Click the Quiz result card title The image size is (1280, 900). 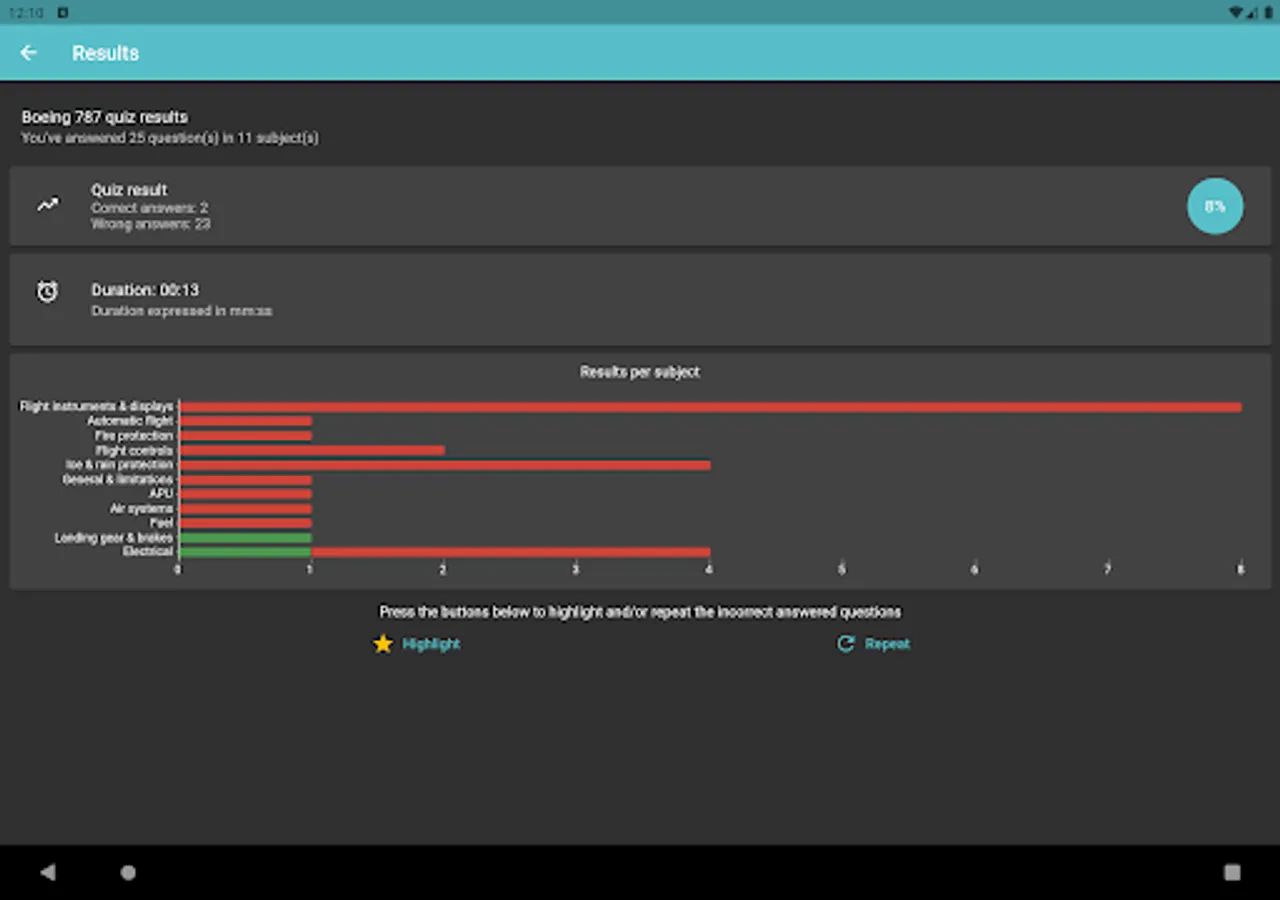click(129, 190)
